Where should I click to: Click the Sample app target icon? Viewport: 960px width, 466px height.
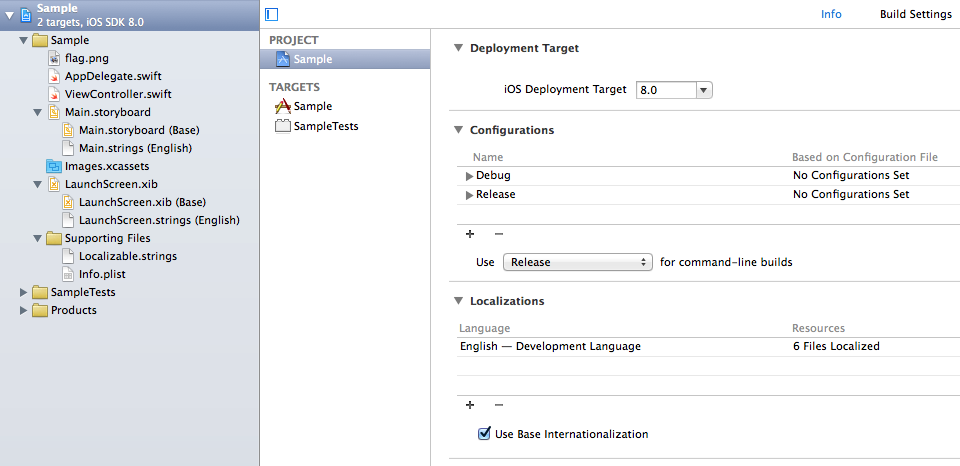point(283,106)
